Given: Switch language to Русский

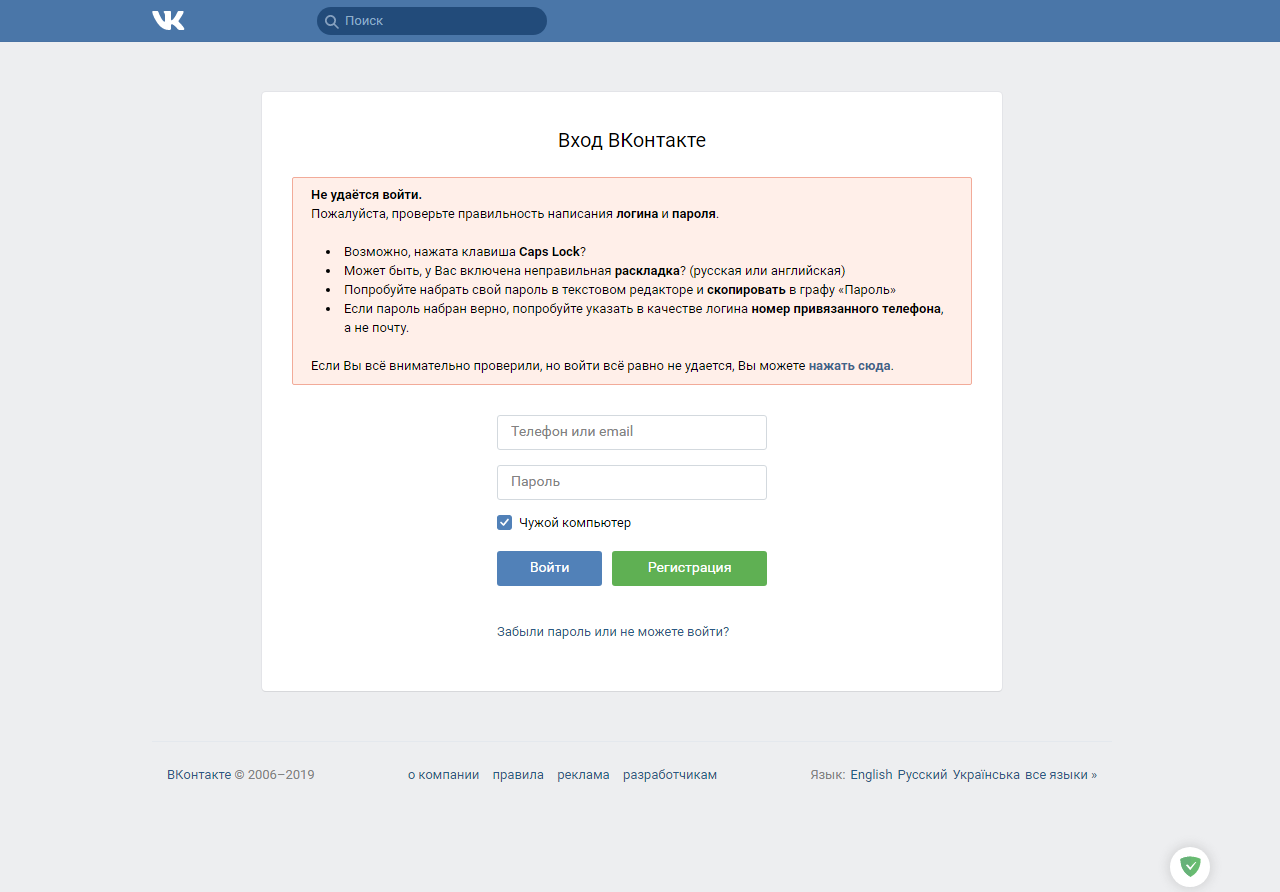Looking at the screenshot, I should click(922, 775).
